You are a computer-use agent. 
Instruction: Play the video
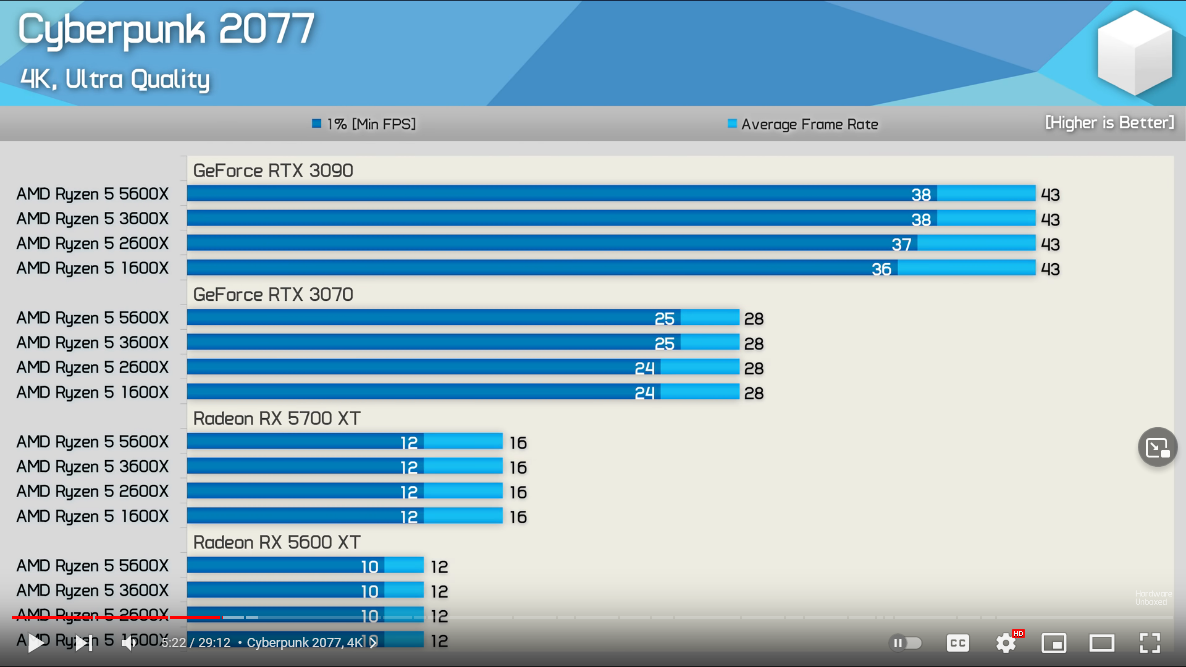point(36,643)
